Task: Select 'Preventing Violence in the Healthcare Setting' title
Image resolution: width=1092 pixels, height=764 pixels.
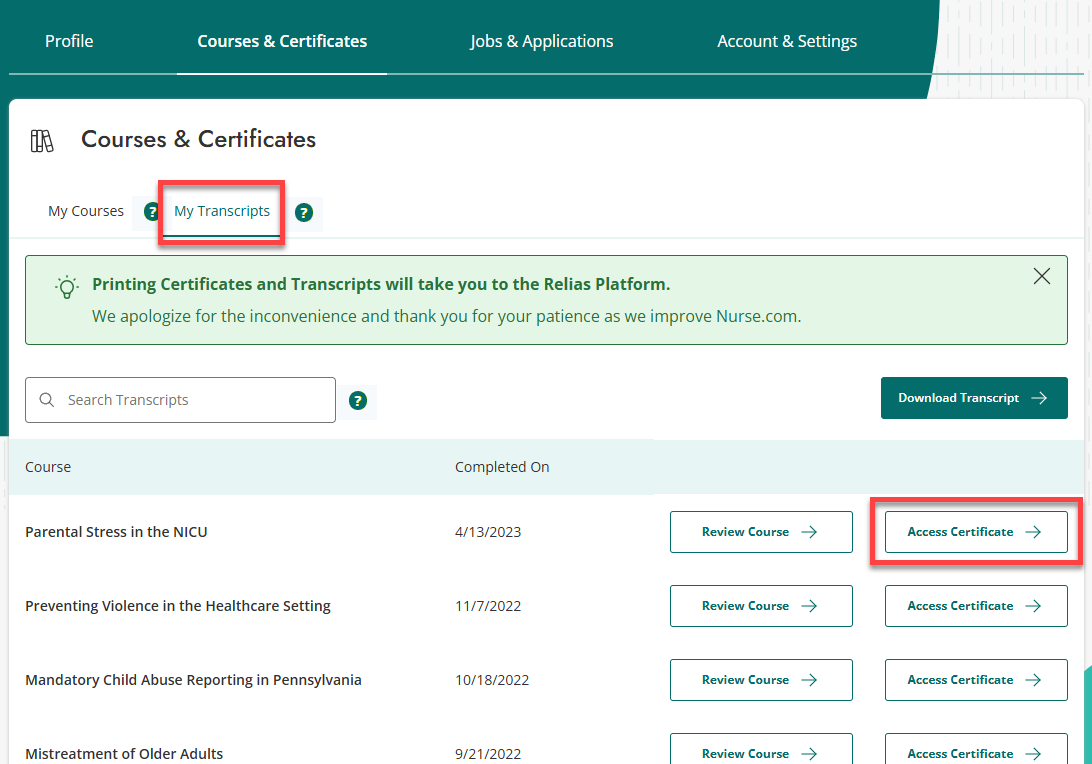Action: (178, 606)
